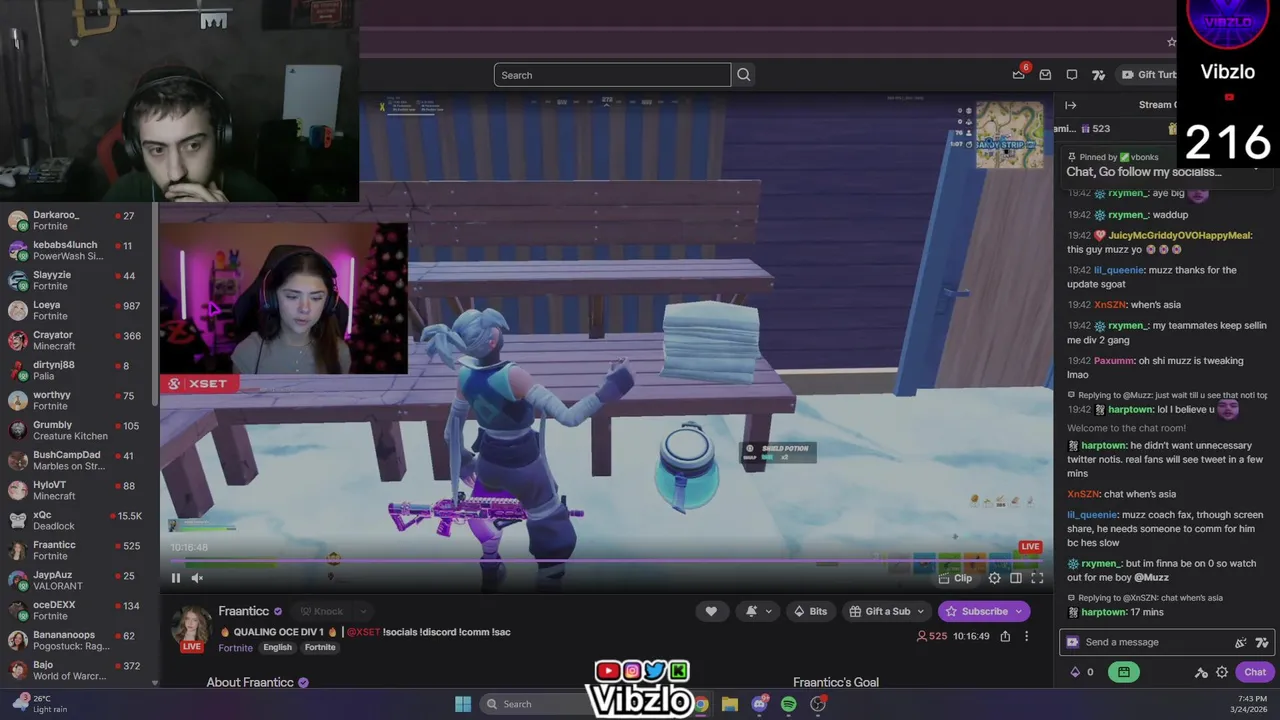Open Spotify from taskbar
This screenshot has height=720, width=1280.
[x=789, y=704]
